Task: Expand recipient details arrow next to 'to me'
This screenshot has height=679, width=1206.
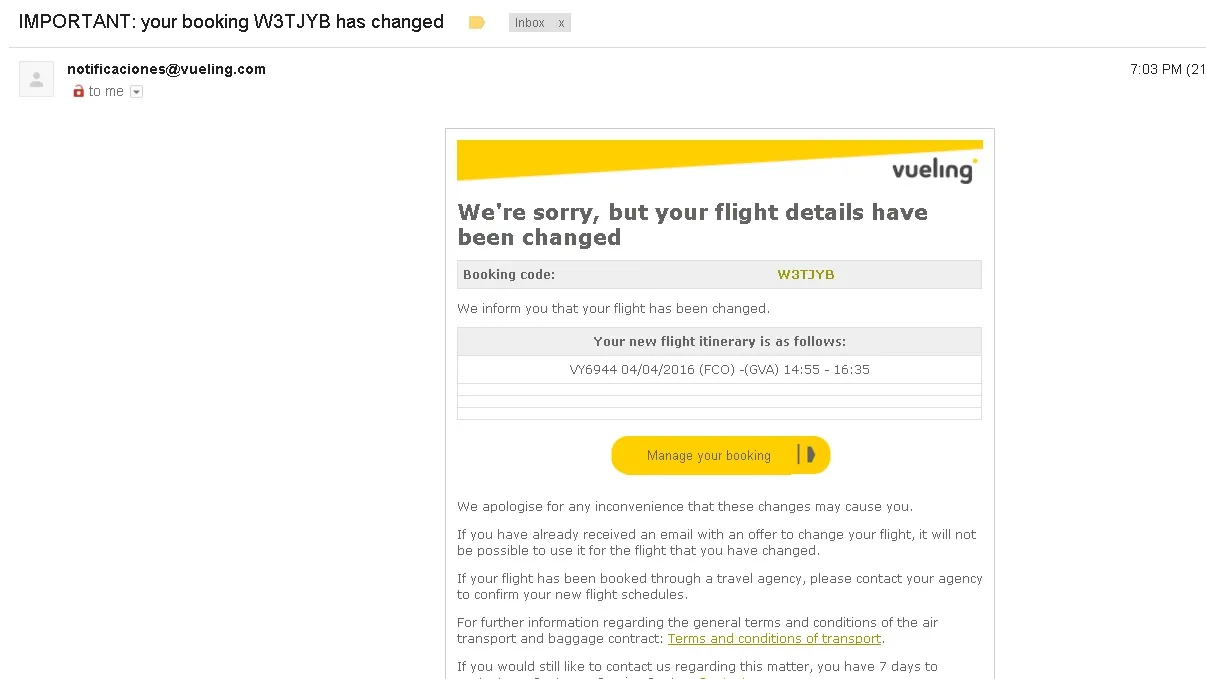Action: pyautogui.click(x=137, y=92)
